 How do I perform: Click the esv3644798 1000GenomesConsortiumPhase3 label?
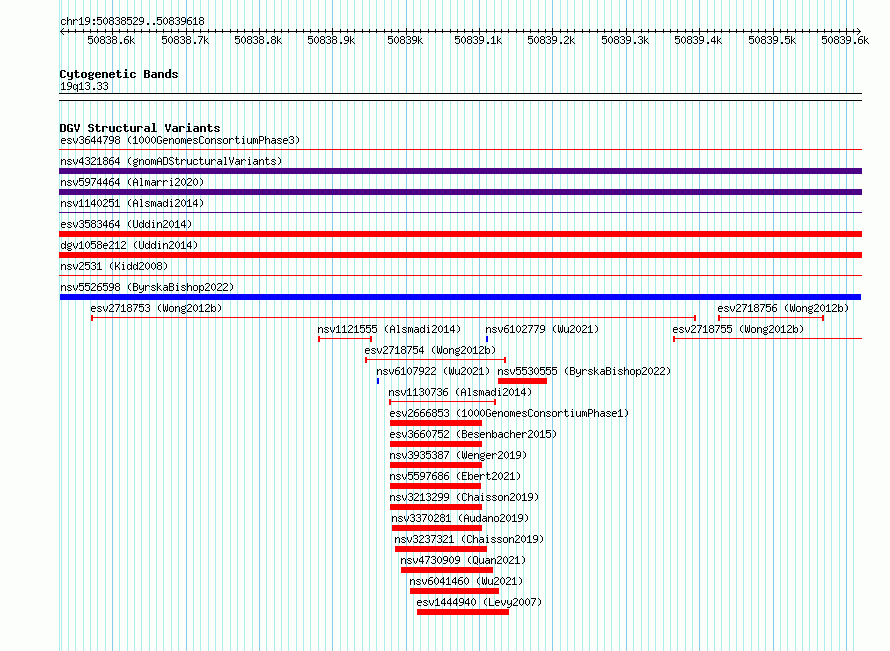180,140
